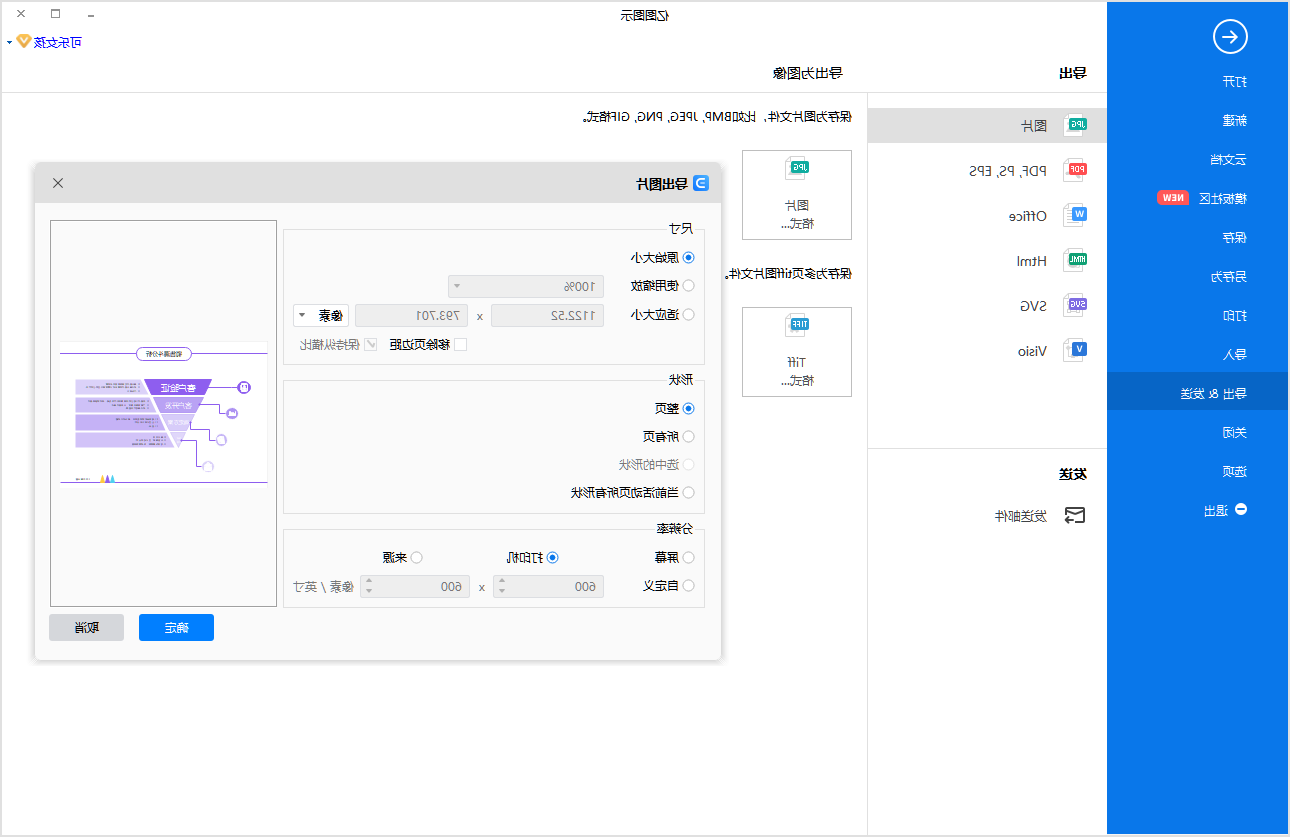Select the 图片 export category row
Screen dimensions: 1290x837
coord(987,125)
